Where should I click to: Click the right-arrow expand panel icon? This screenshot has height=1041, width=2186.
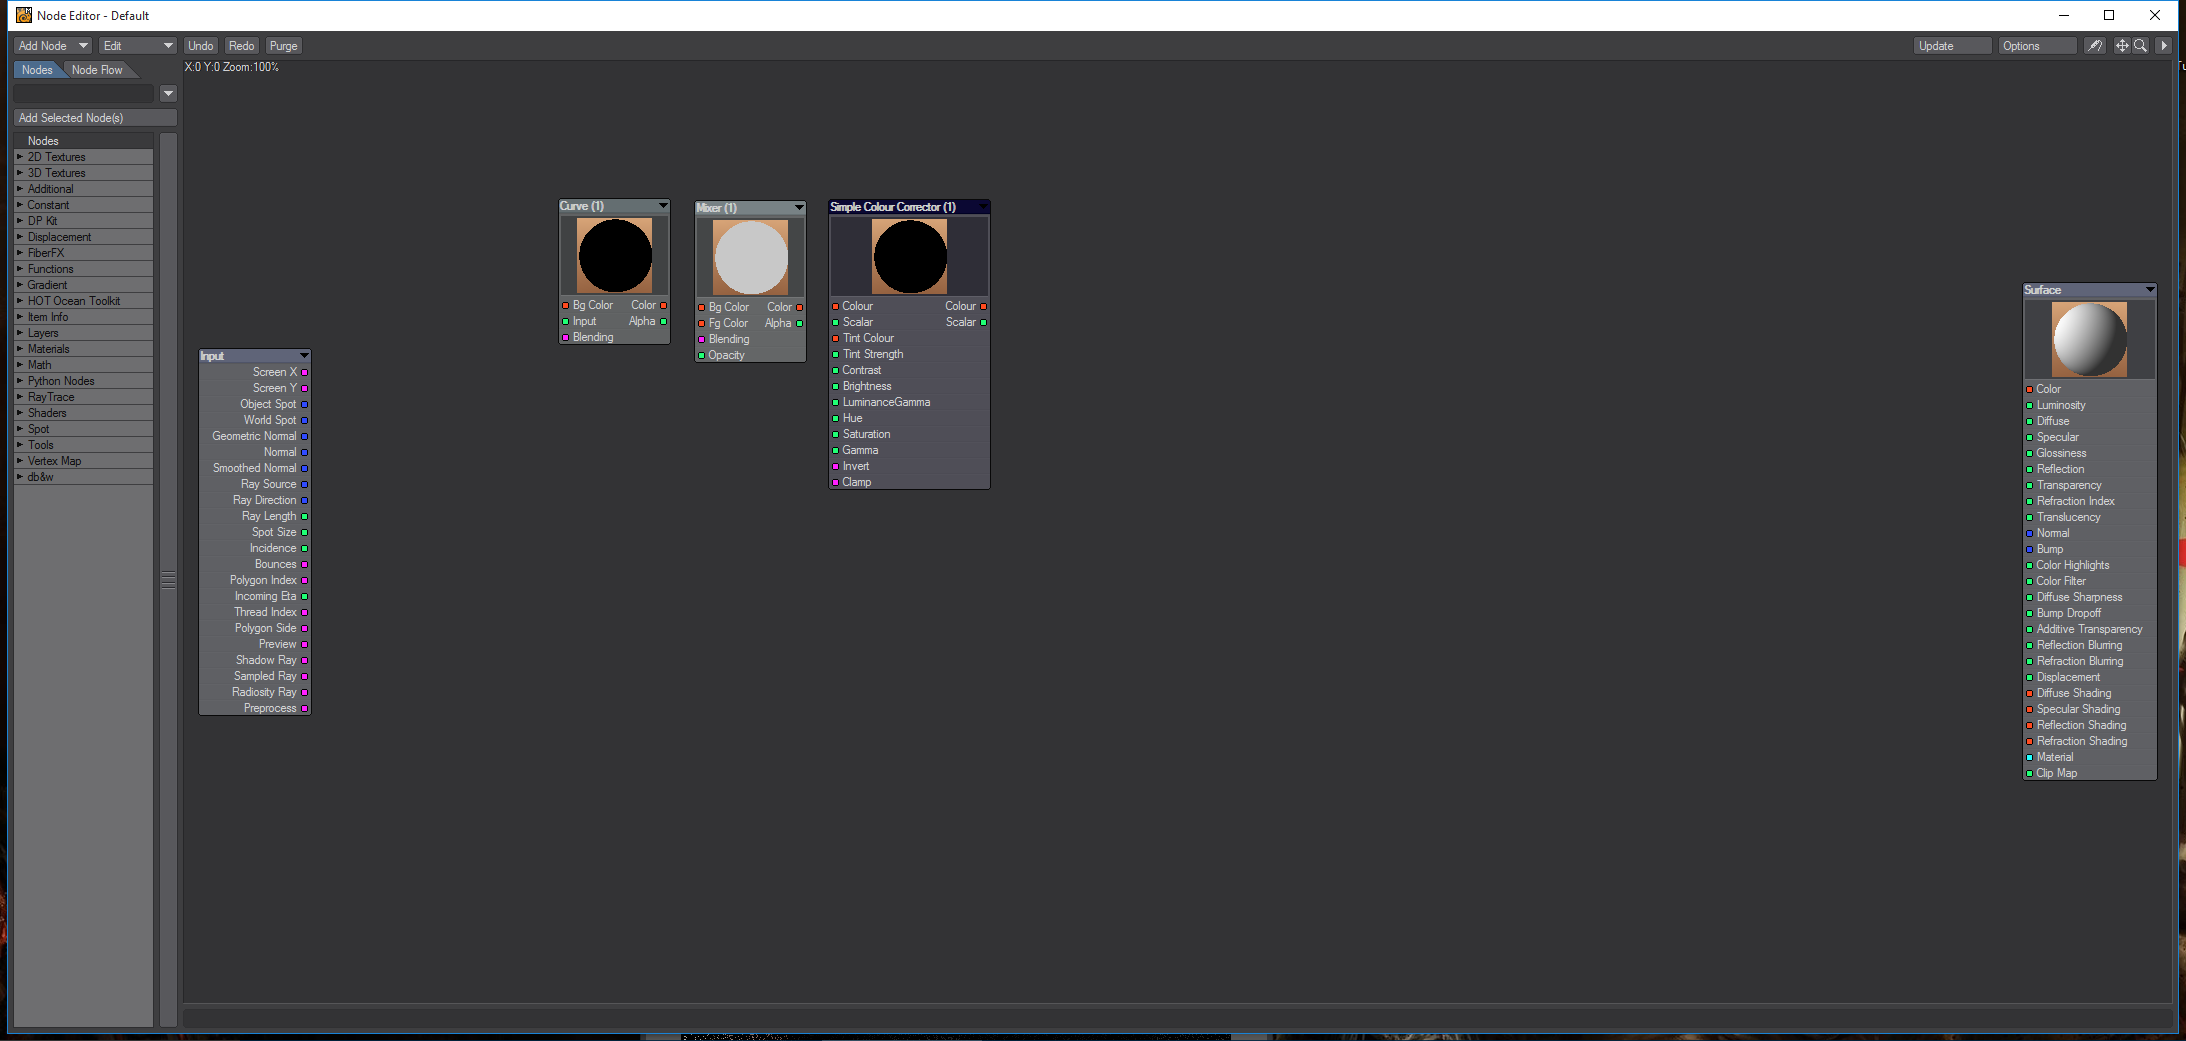[2164, 46]
